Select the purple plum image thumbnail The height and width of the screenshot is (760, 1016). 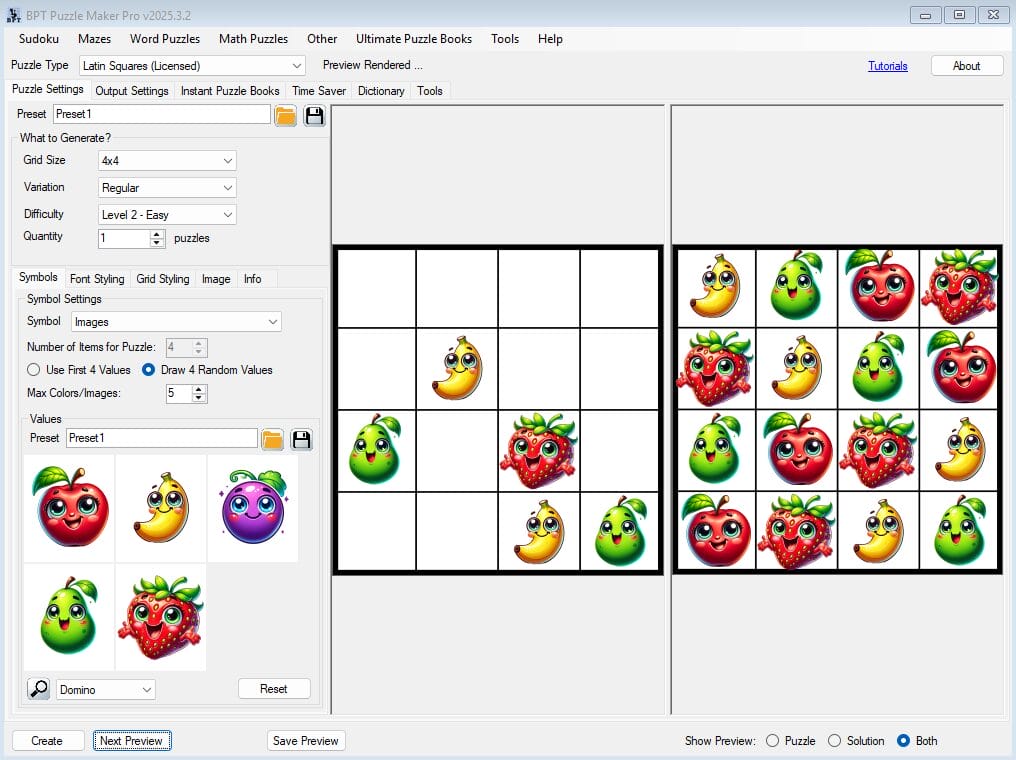tap(252, 507)
